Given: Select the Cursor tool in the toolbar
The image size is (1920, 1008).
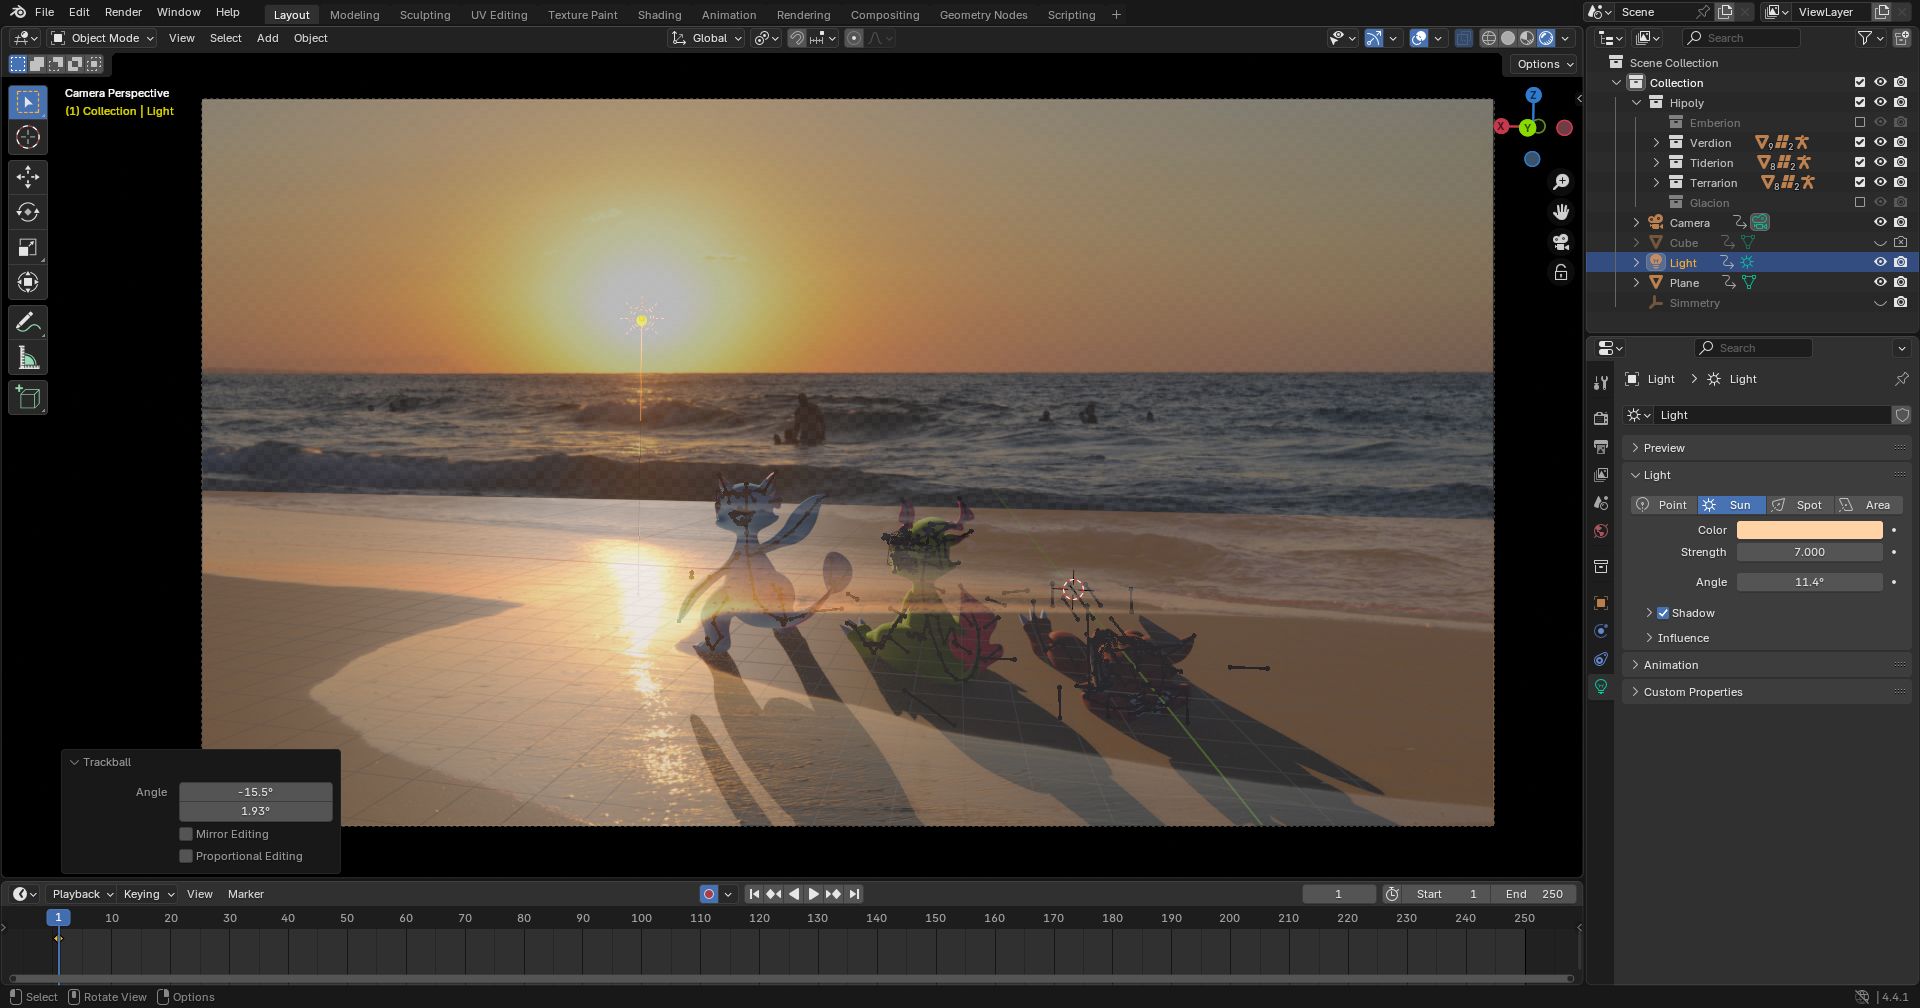Looking at the screenshot, I should pos(28,138).
